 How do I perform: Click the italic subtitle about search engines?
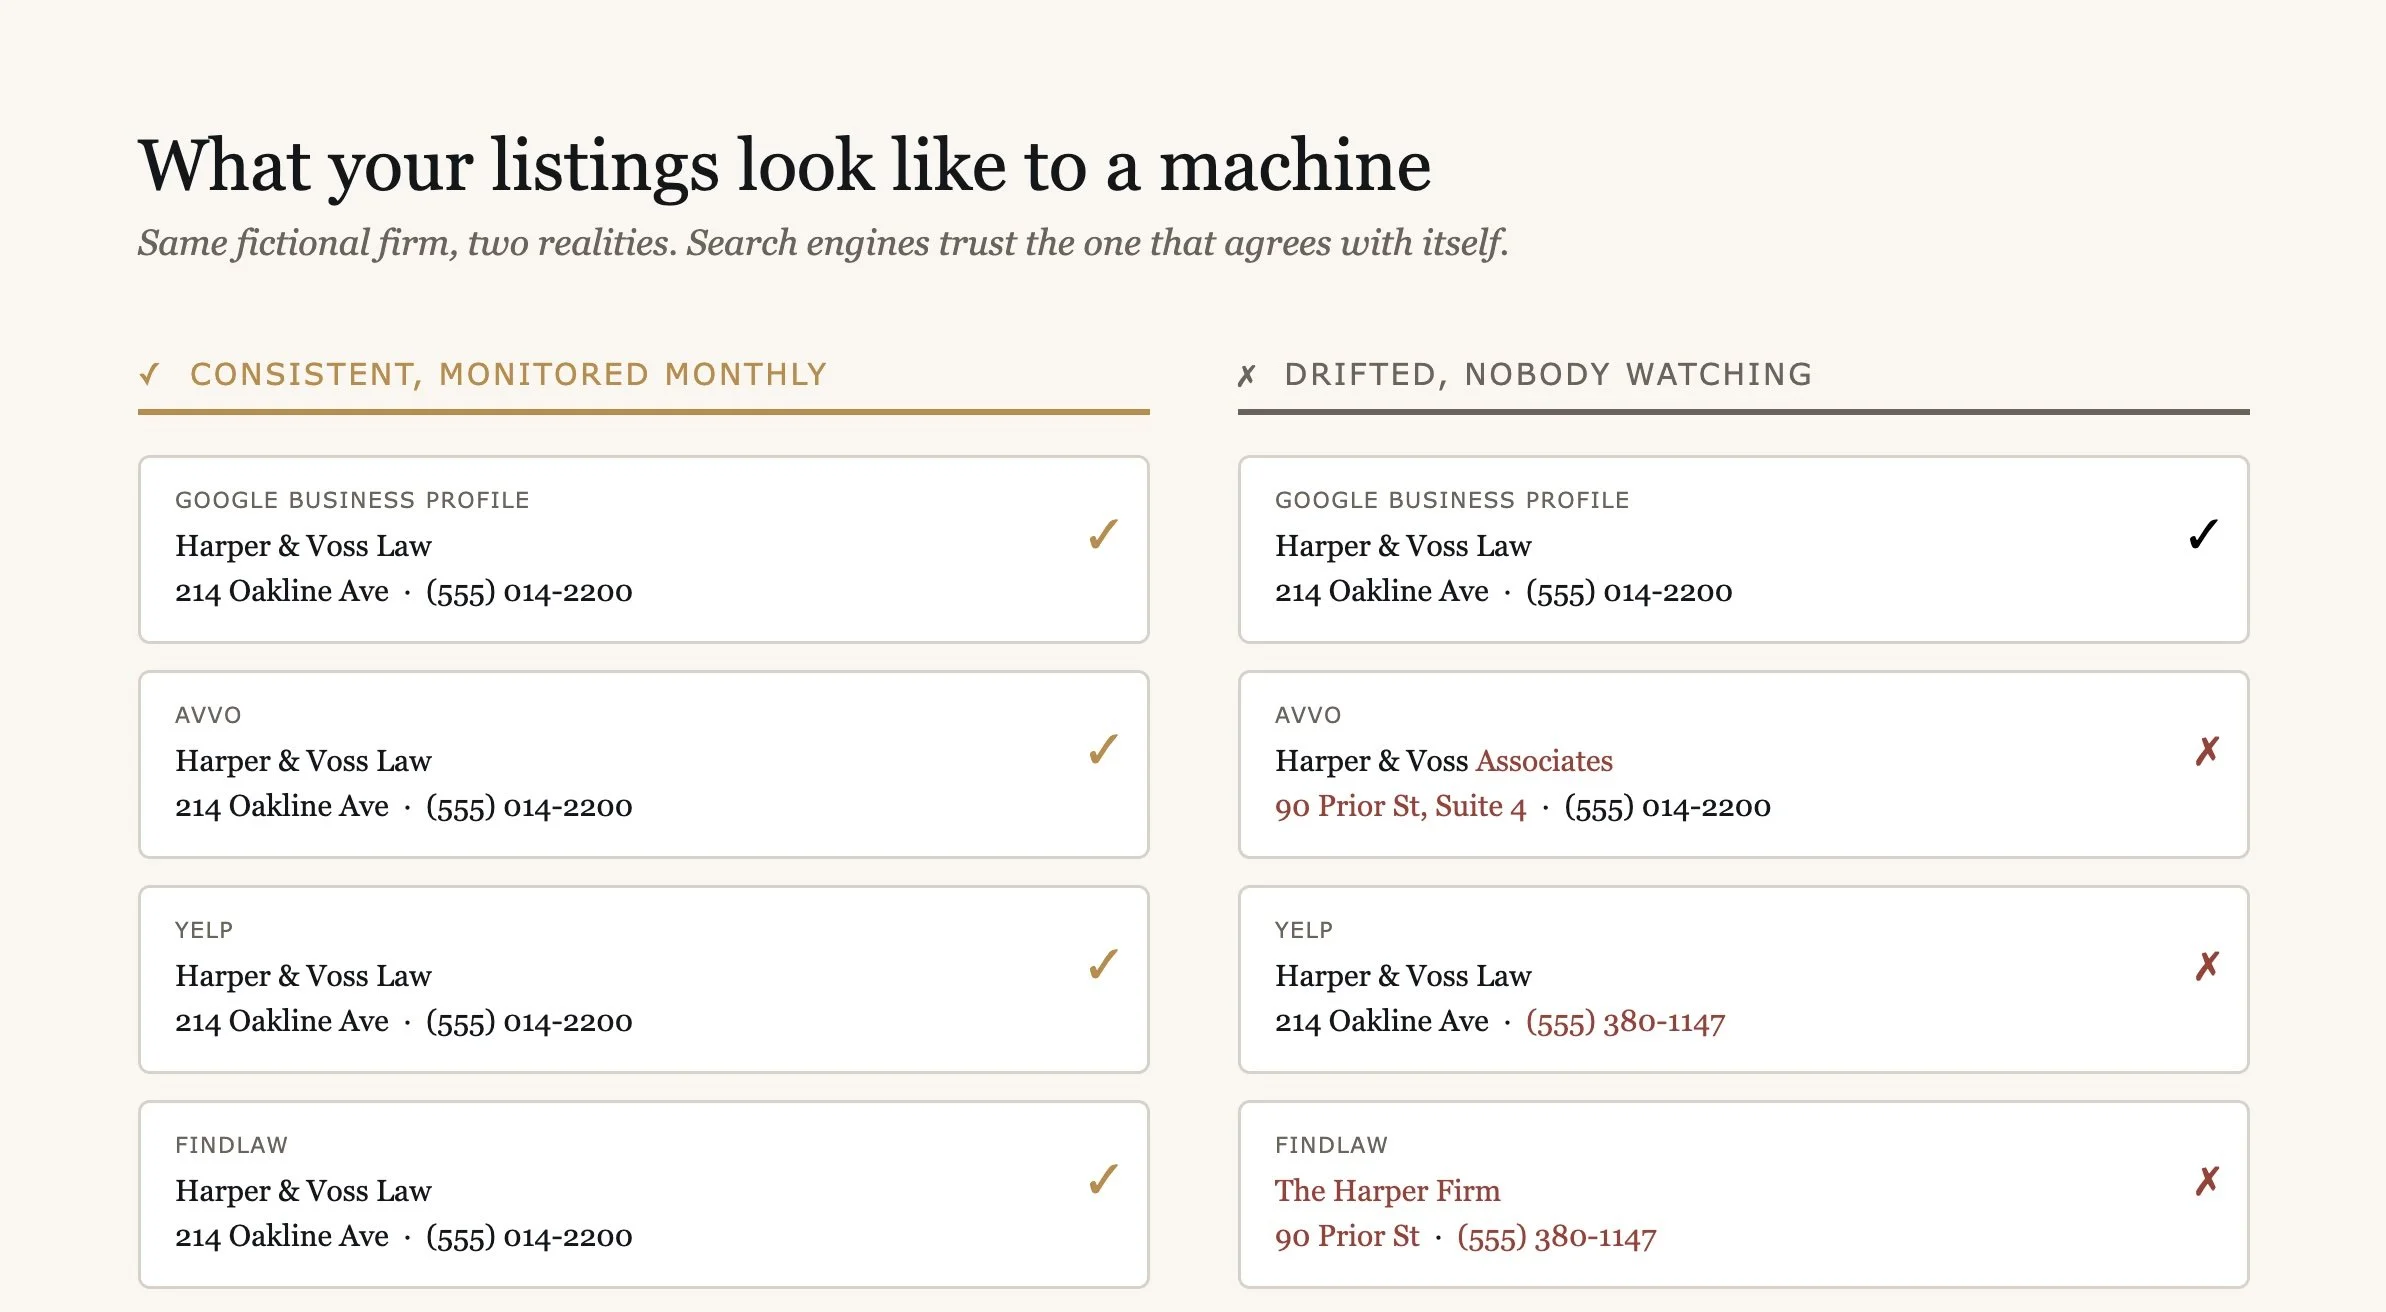[823, 243]
